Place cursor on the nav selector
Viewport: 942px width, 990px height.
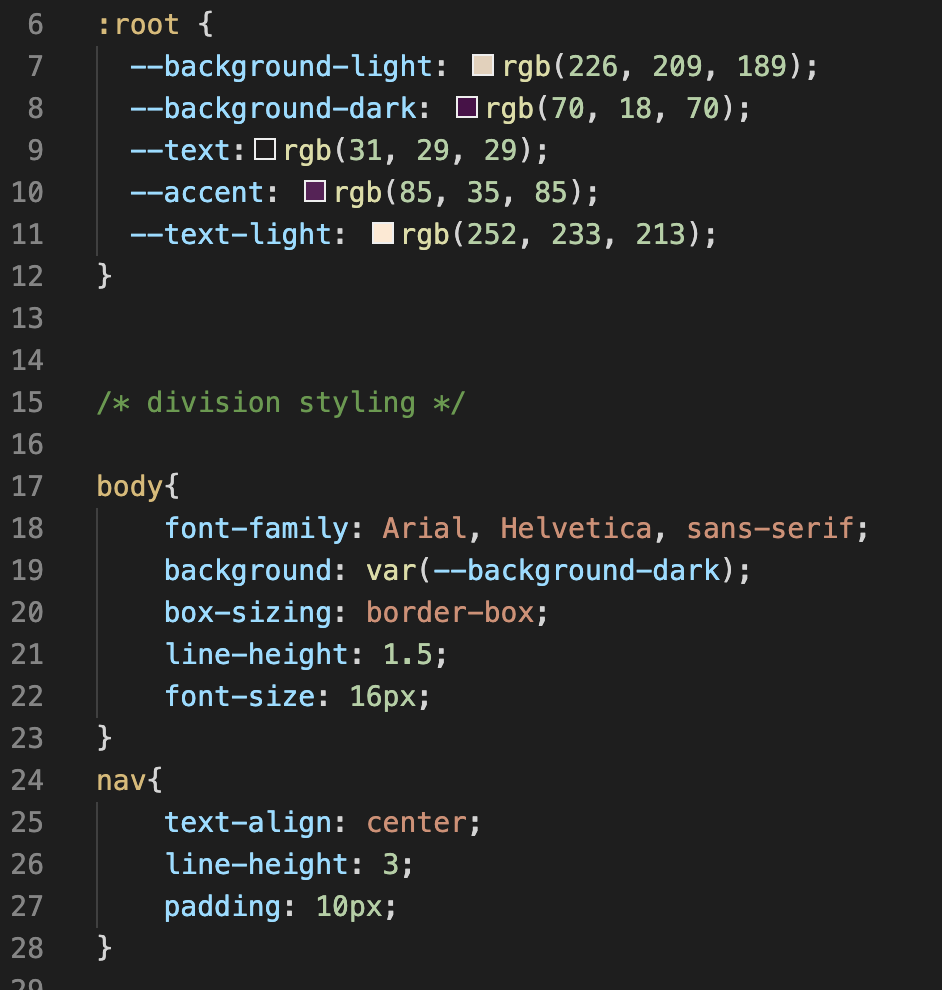121,780
